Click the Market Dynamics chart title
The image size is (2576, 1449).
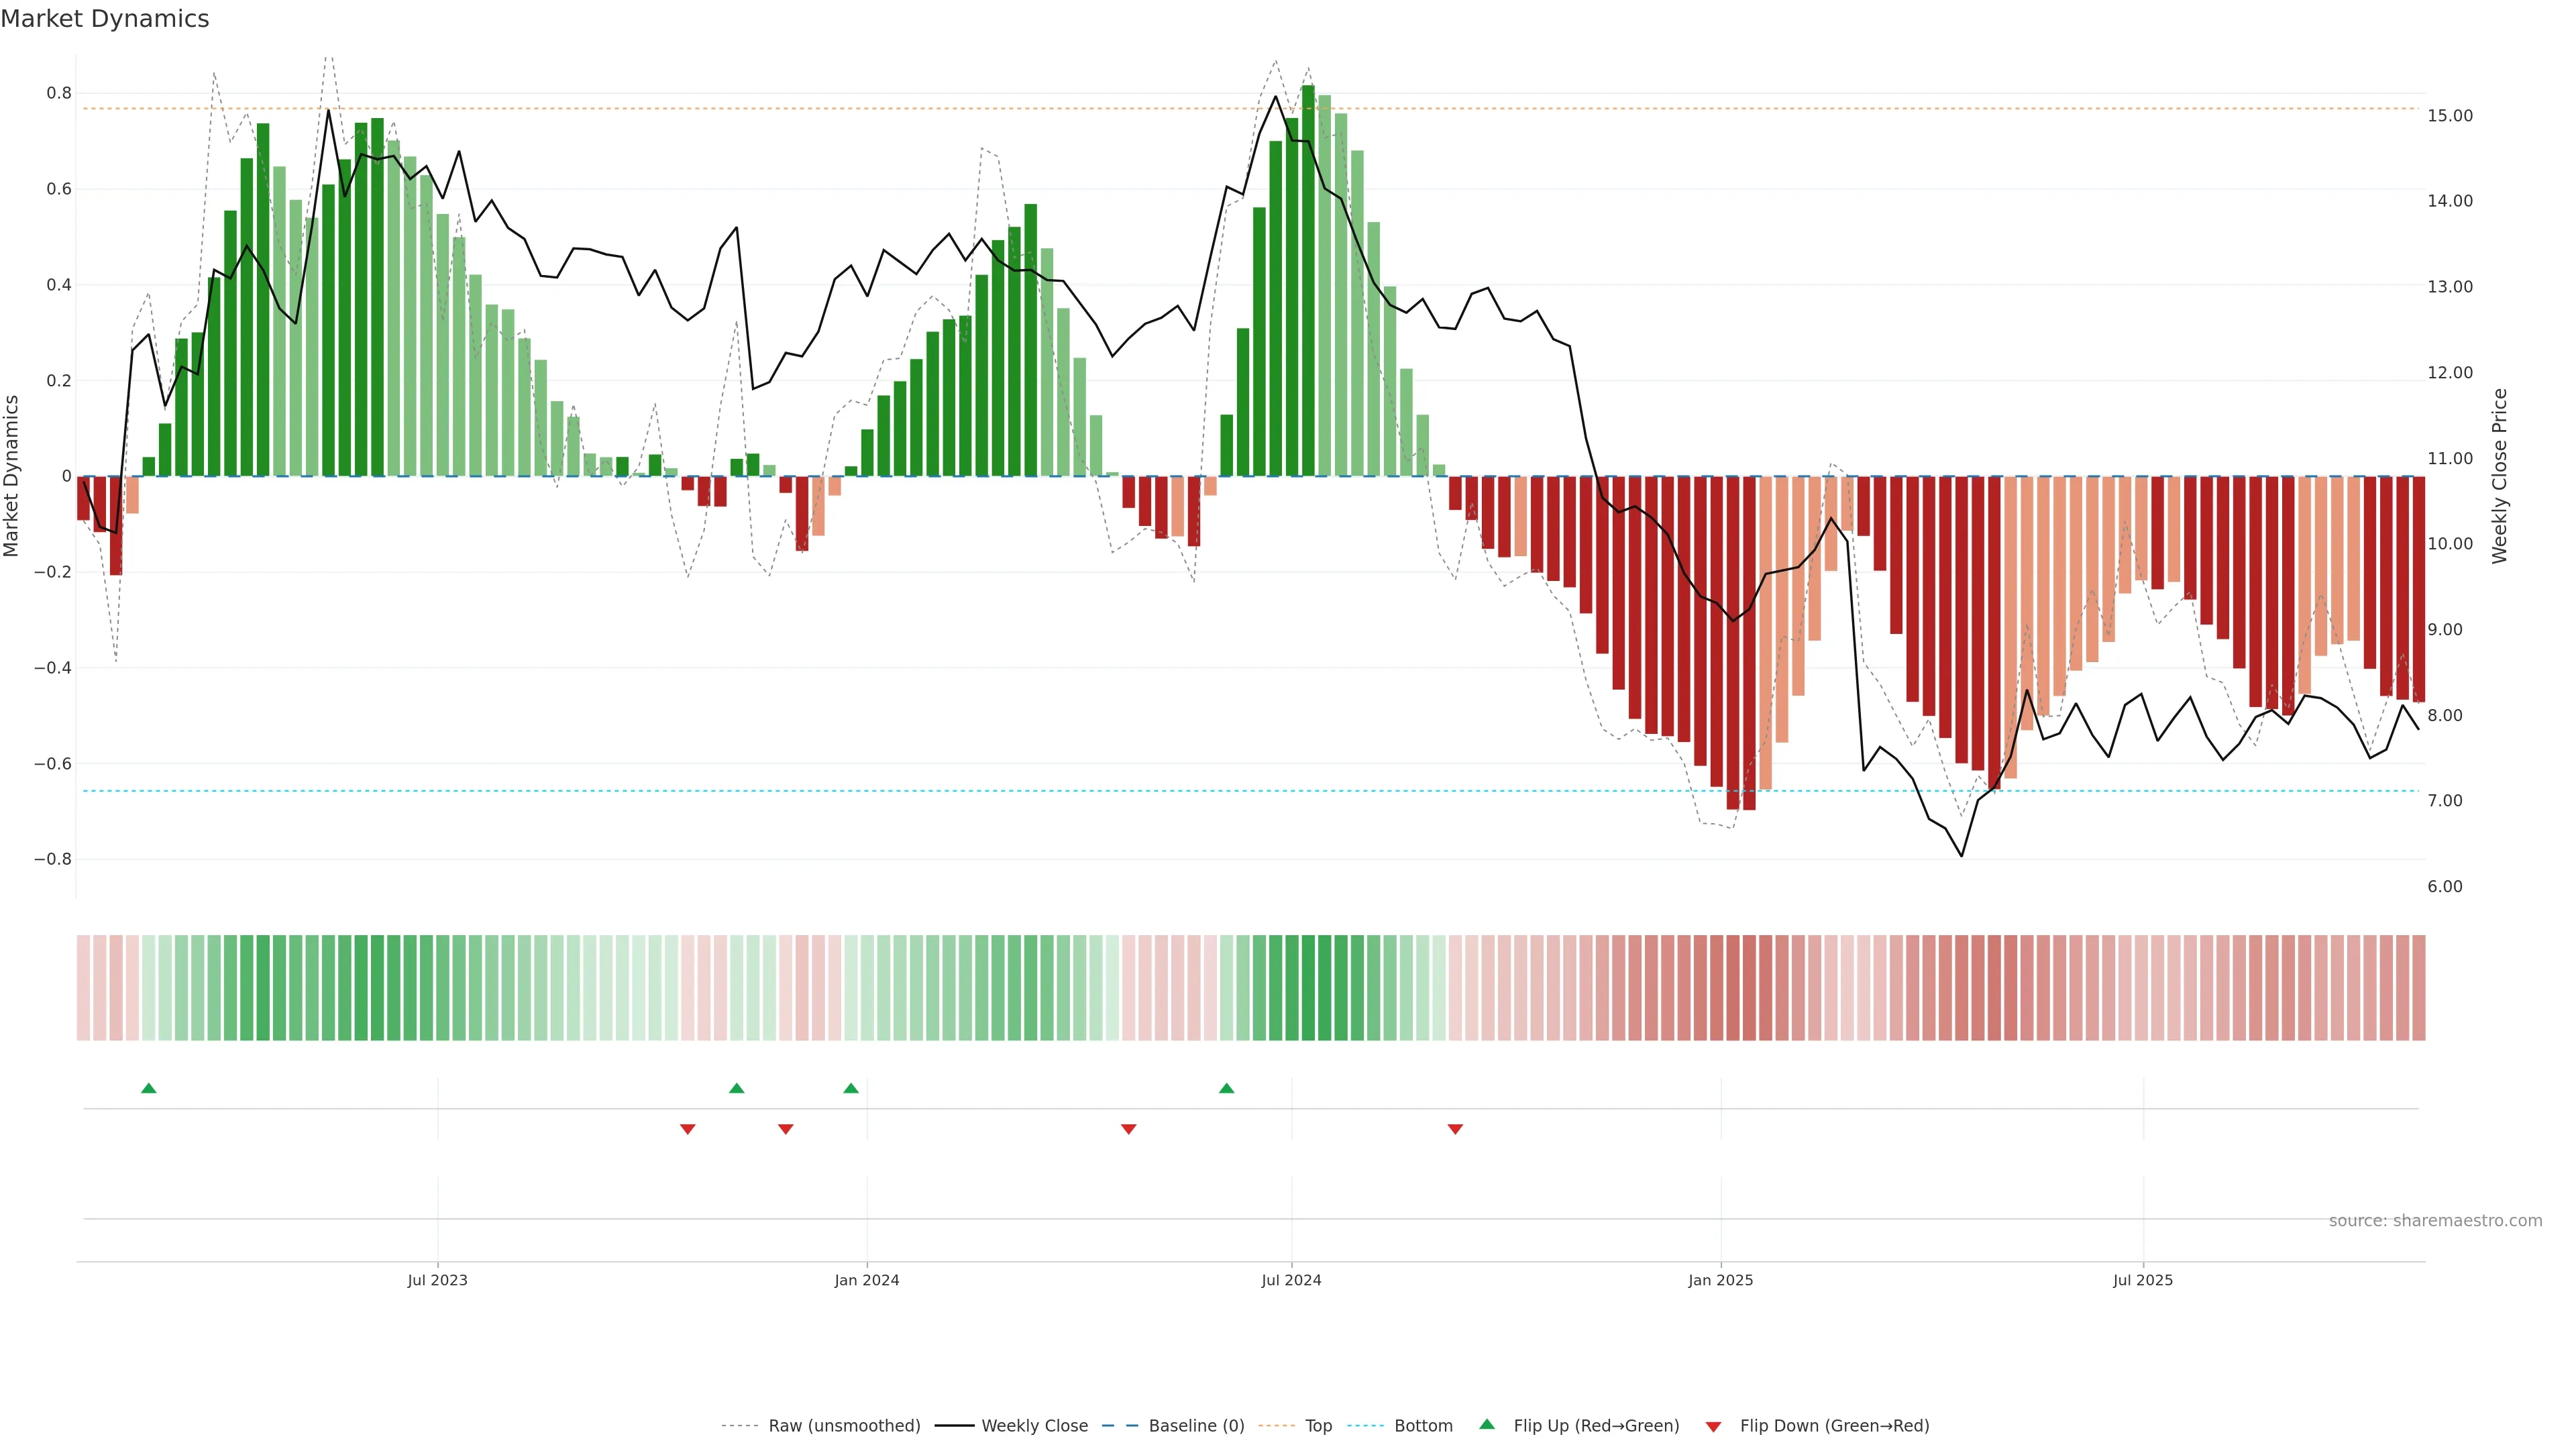(105, 19)
